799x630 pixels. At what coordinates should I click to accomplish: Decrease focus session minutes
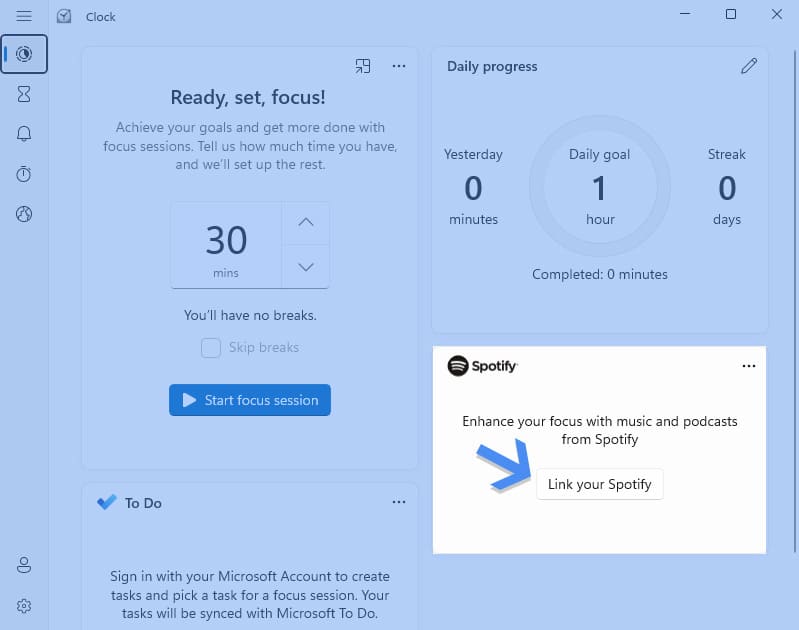pyautogui.click(x=306, y=266)
